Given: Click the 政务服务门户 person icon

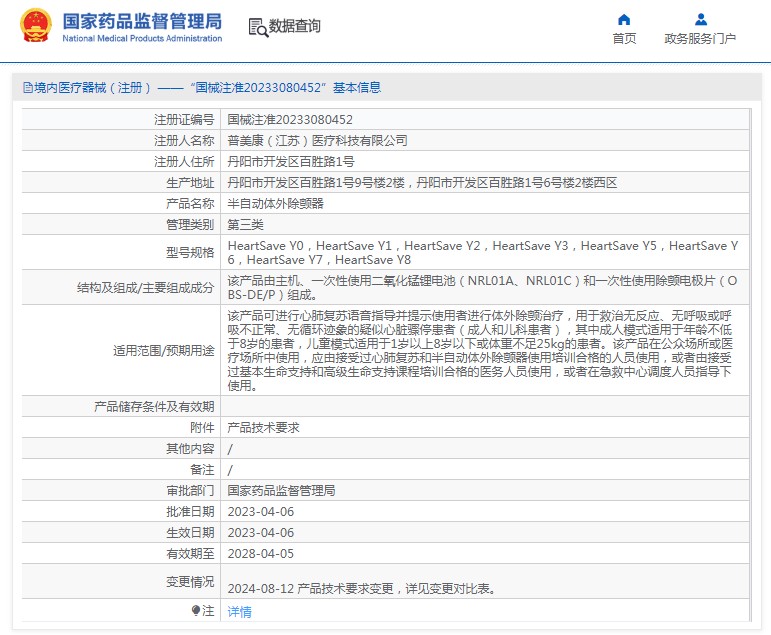Looking at the screenshot, I should [700, 19].
